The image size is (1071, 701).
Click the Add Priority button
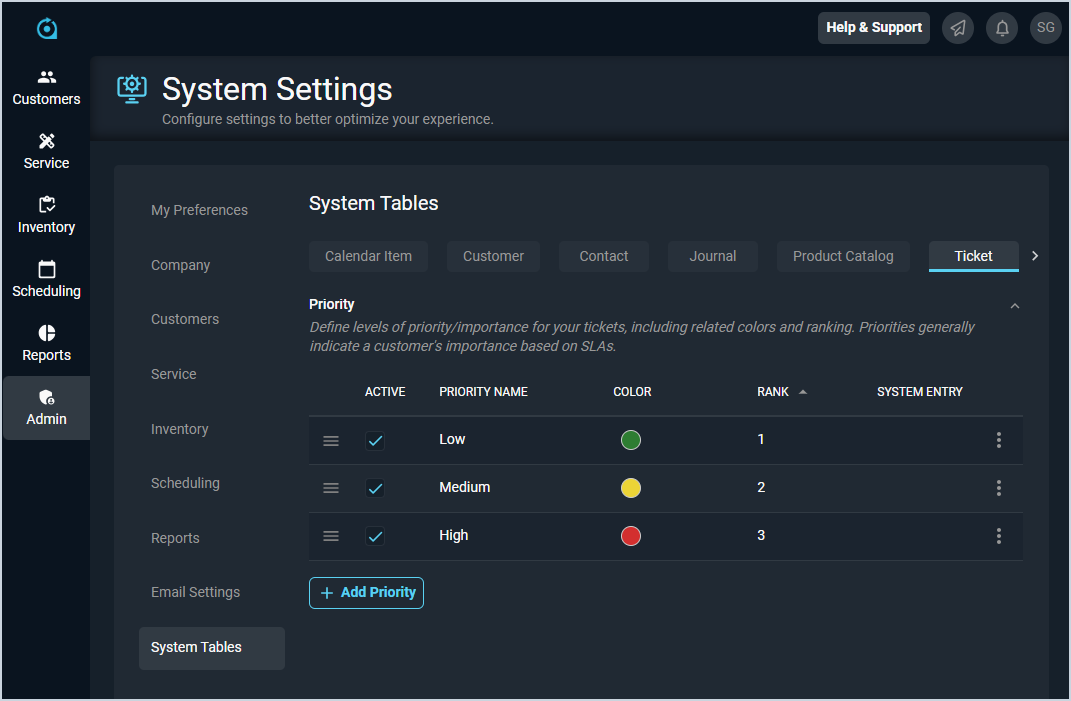tap(366, 593)
